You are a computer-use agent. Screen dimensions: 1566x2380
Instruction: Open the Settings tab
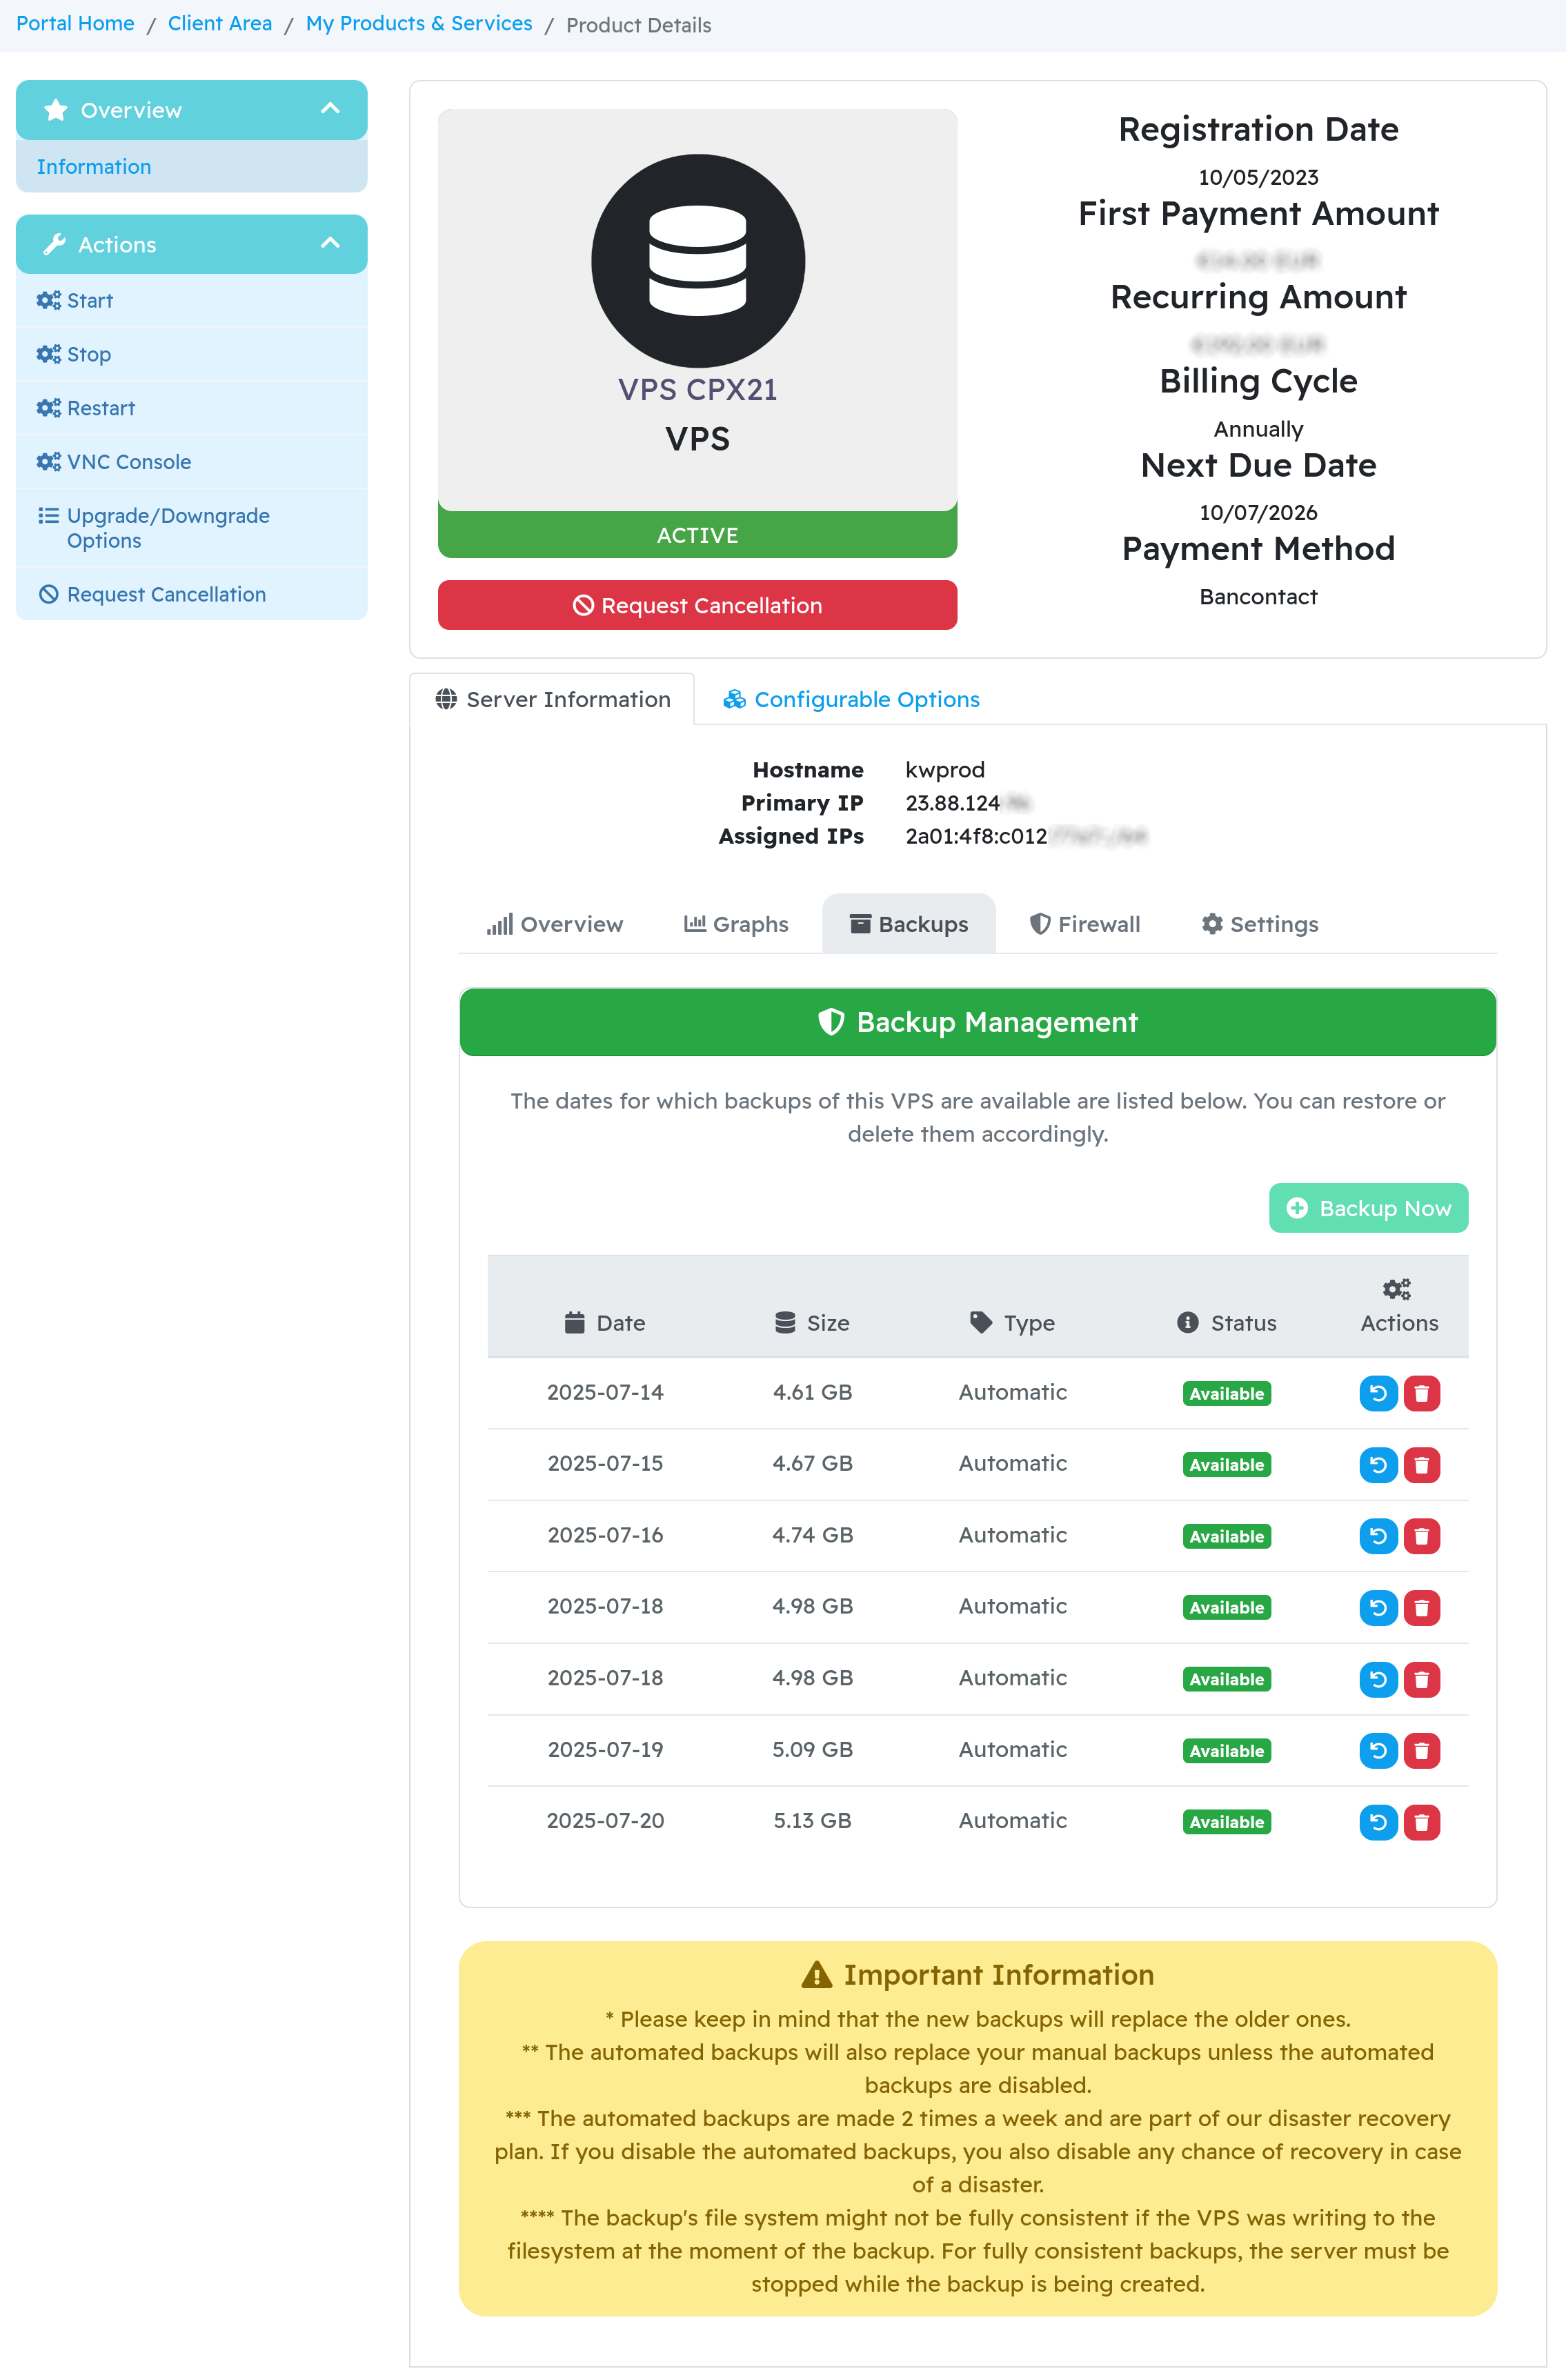click(1259, 924)
